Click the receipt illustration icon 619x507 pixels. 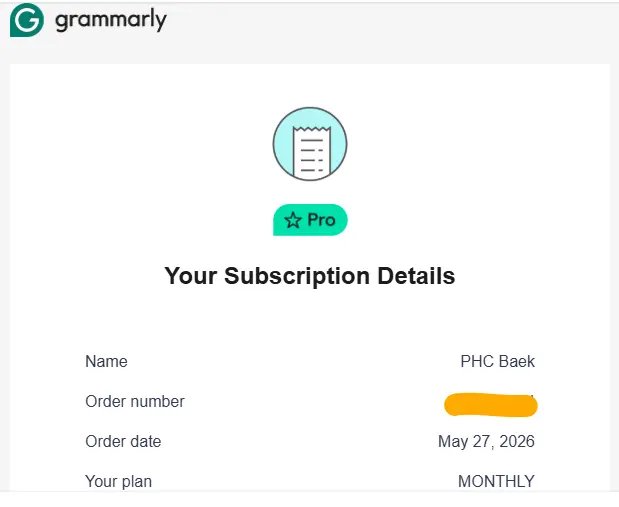coord(311,152)
